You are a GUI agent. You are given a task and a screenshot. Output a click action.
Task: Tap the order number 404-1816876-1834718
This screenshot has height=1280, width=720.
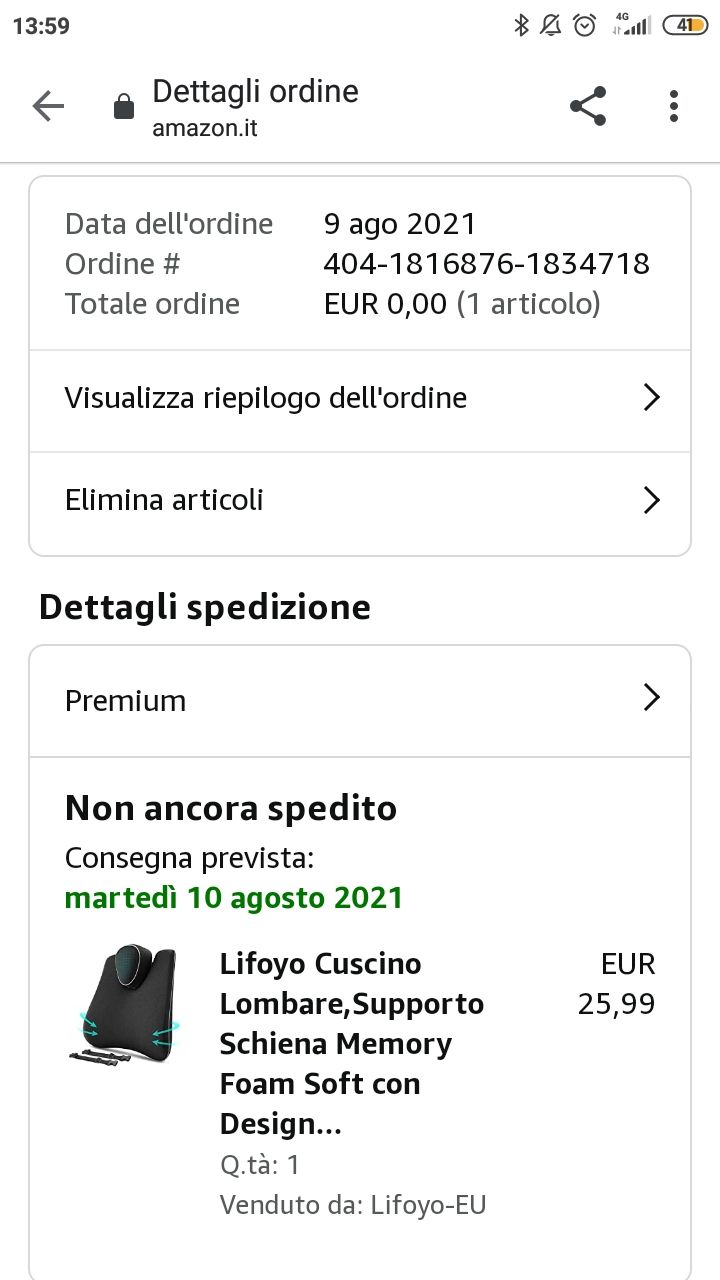pyautogui.click(x=487, y=264)
